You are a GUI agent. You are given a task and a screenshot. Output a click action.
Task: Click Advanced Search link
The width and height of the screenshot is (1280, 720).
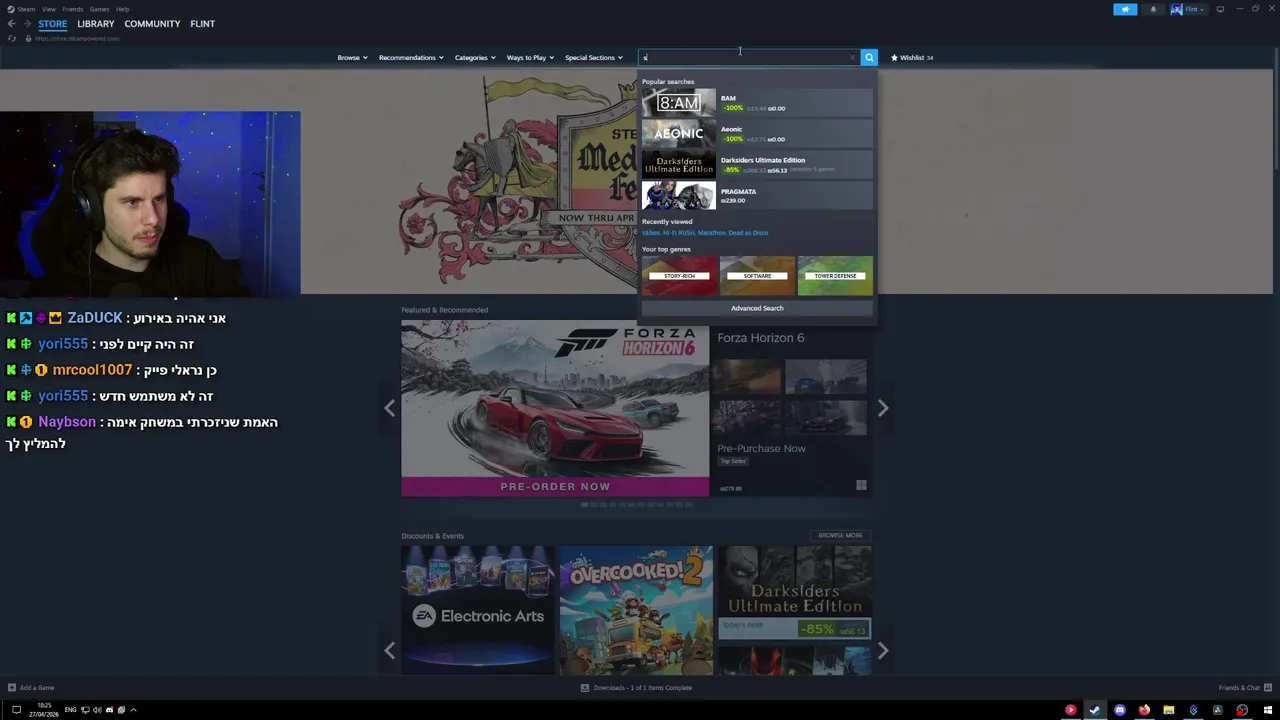757,308
